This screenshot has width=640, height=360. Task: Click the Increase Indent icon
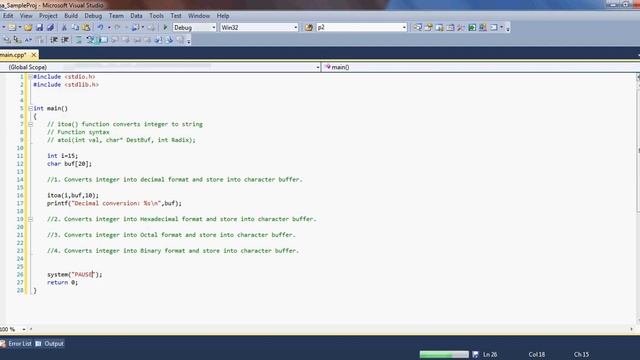click(x=65, y=40)
